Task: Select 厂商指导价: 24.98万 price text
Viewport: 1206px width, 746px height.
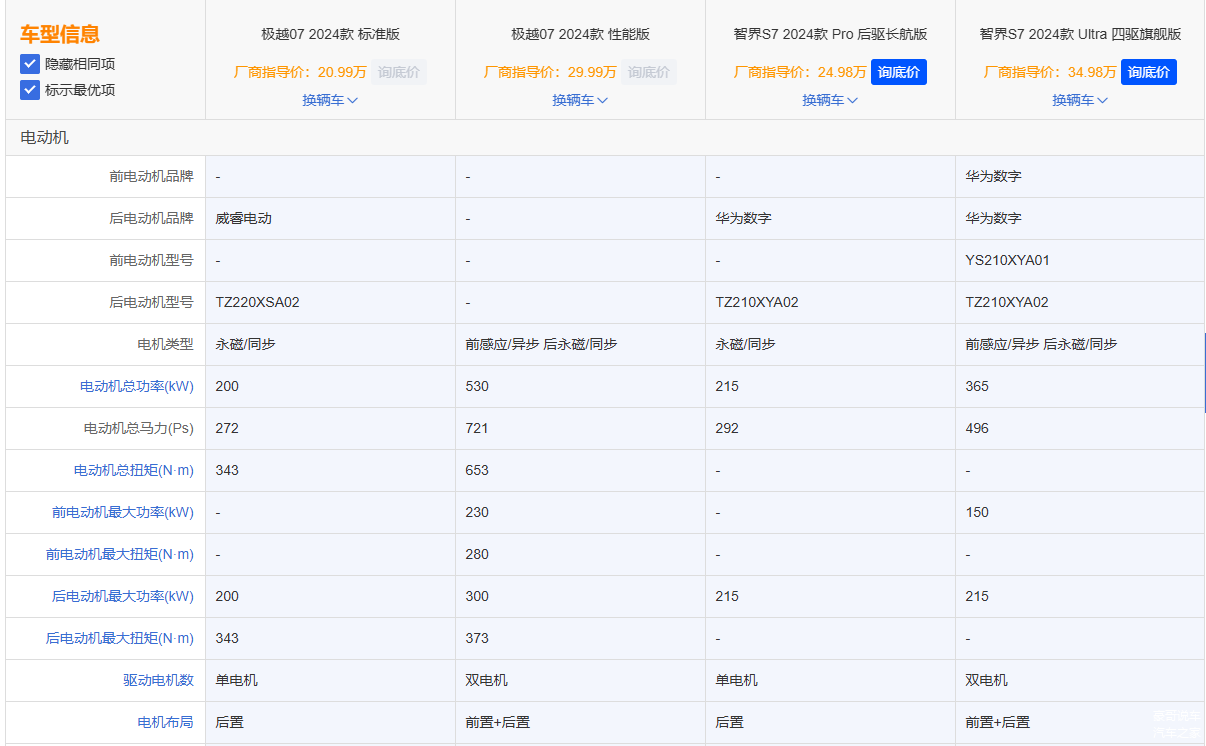Action: [x=800, y=72]
